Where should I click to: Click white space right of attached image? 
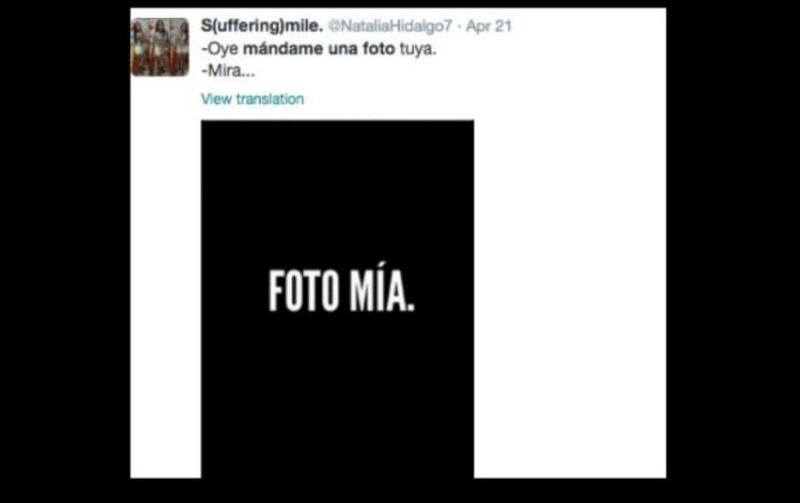(569, 299)
